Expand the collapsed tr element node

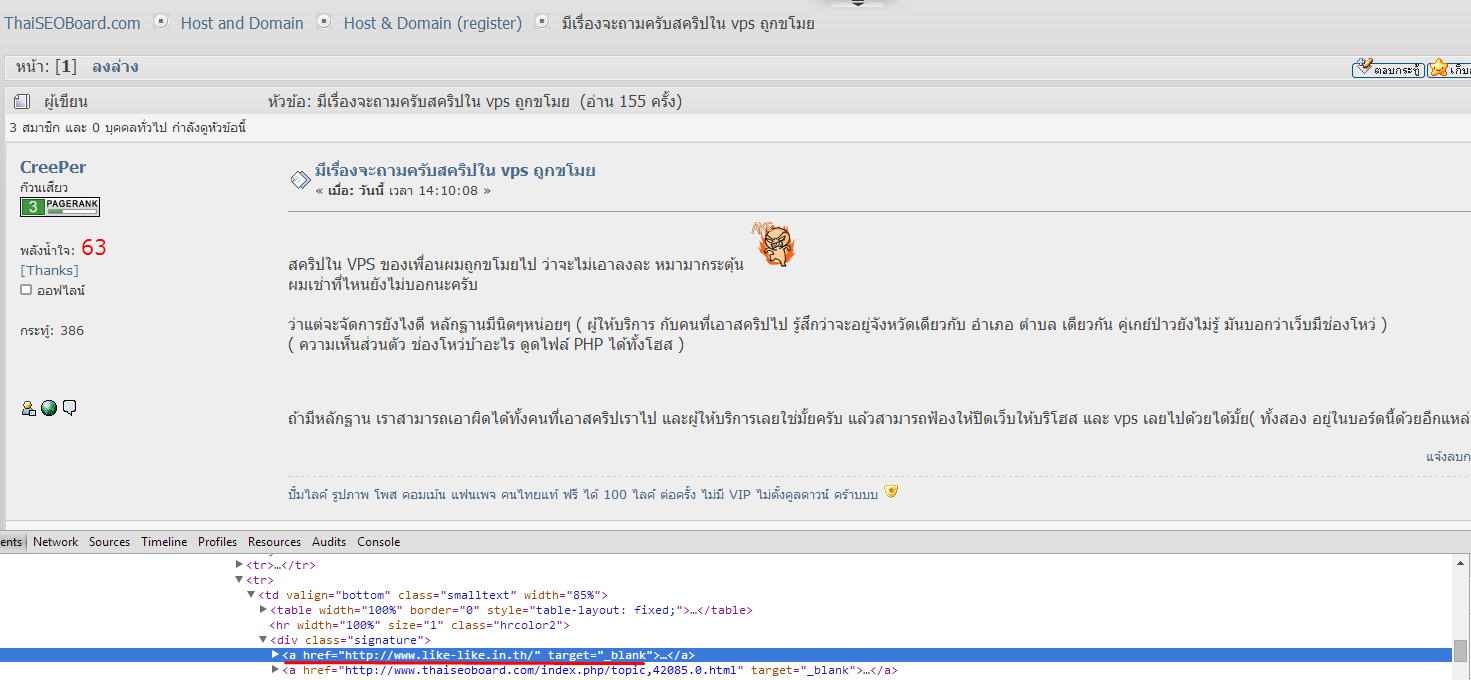pyautogui.click(x=239, y=564)
